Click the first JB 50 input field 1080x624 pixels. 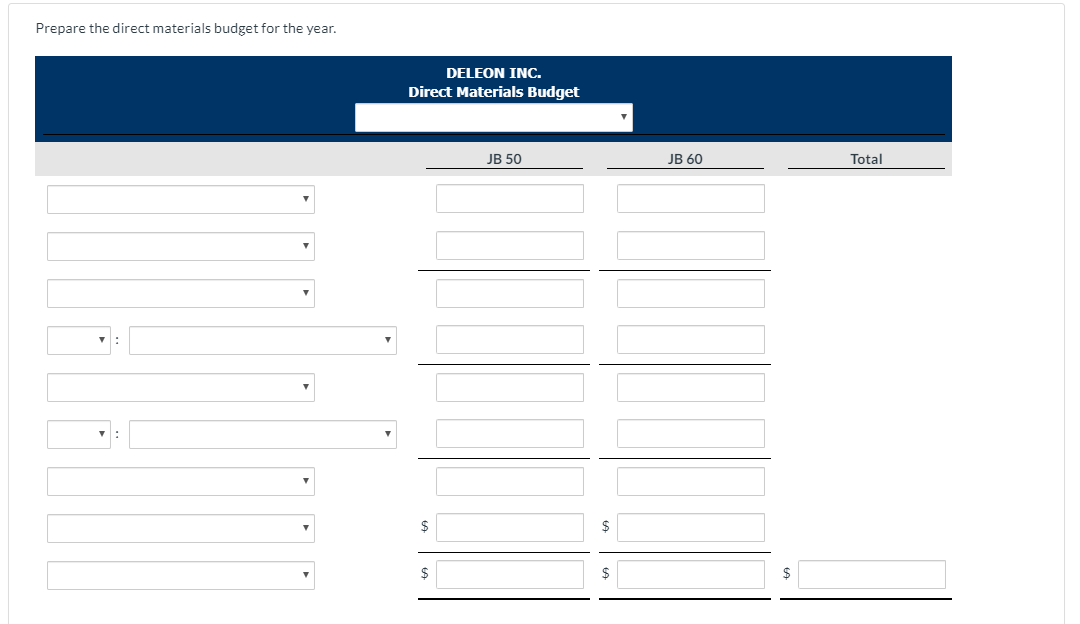509,198
